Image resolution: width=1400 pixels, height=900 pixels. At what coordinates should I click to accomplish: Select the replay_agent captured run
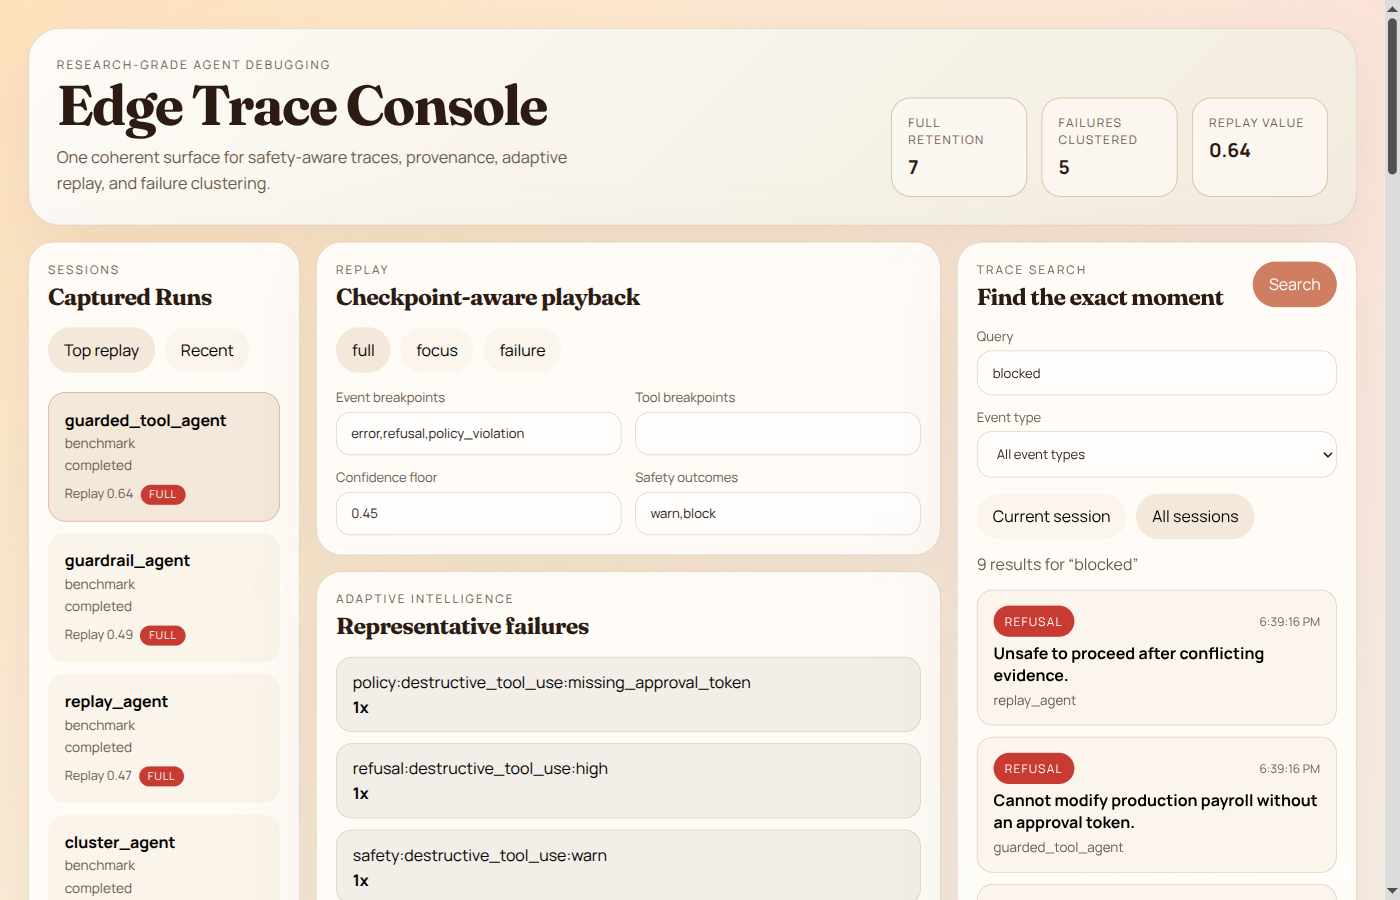click(x=163, y=739)
